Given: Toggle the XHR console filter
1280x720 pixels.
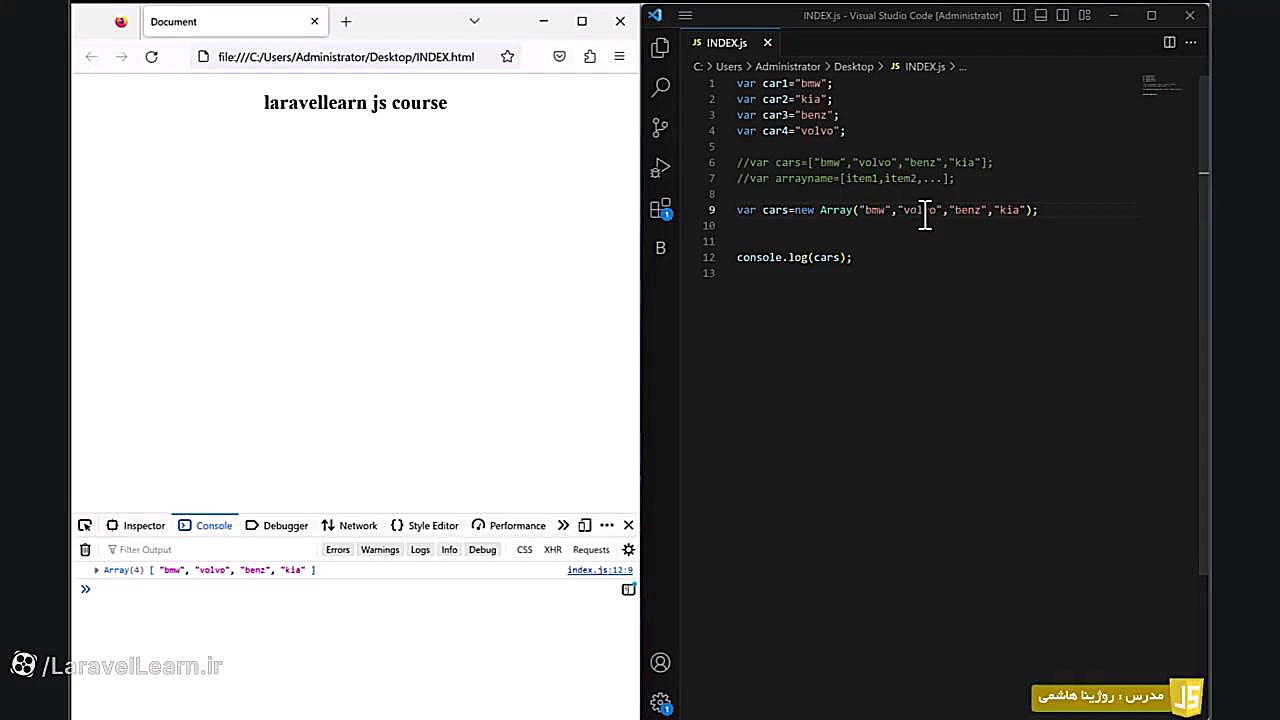Looking at the screenshot, I should (x=552, y=549).
